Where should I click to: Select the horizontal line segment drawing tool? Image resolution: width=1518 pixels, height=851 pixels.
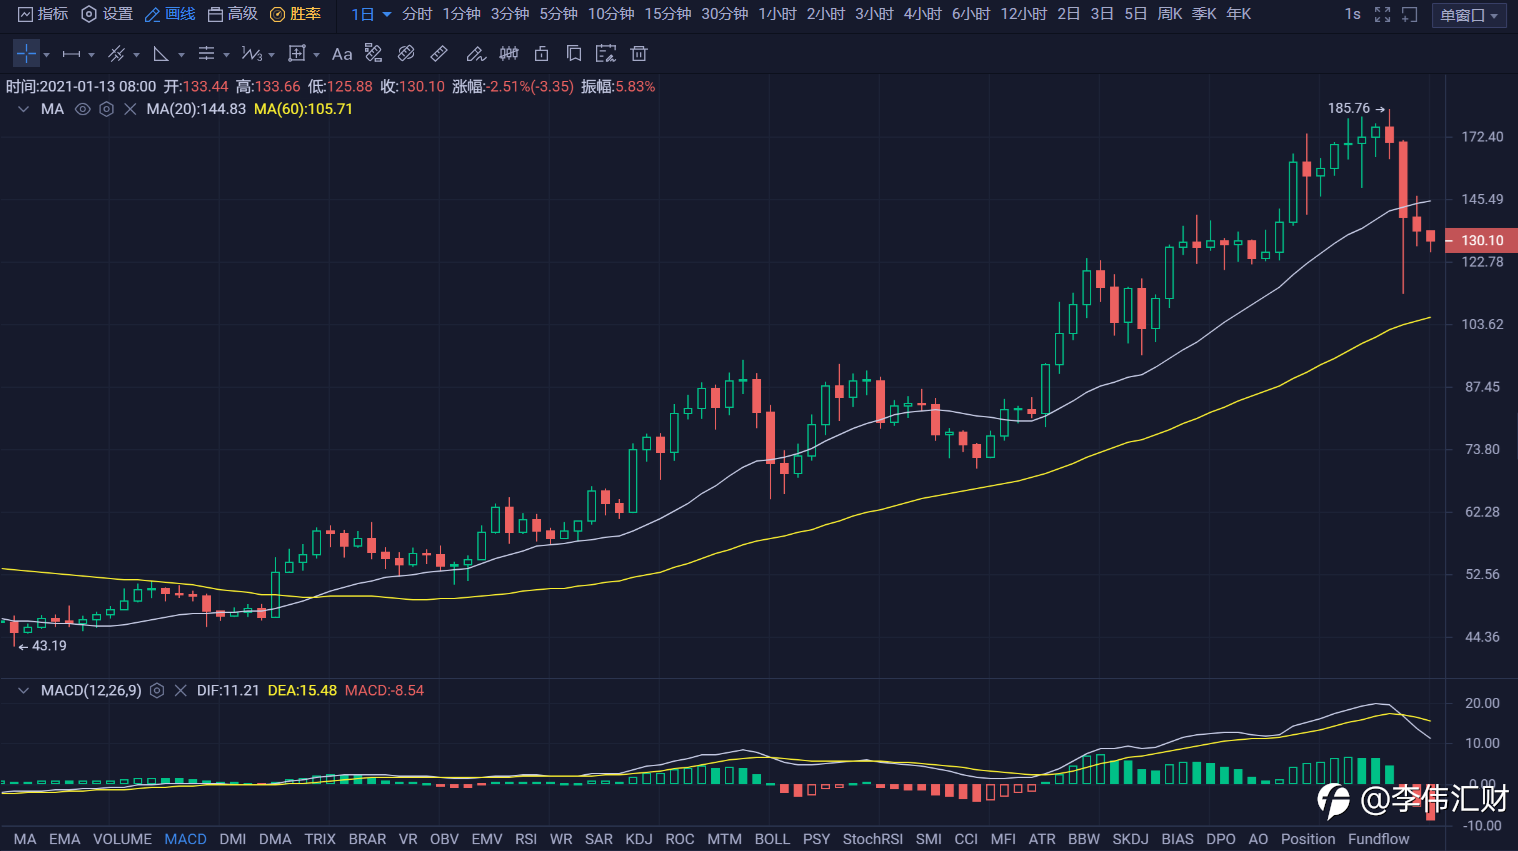[x=71, y=54]
